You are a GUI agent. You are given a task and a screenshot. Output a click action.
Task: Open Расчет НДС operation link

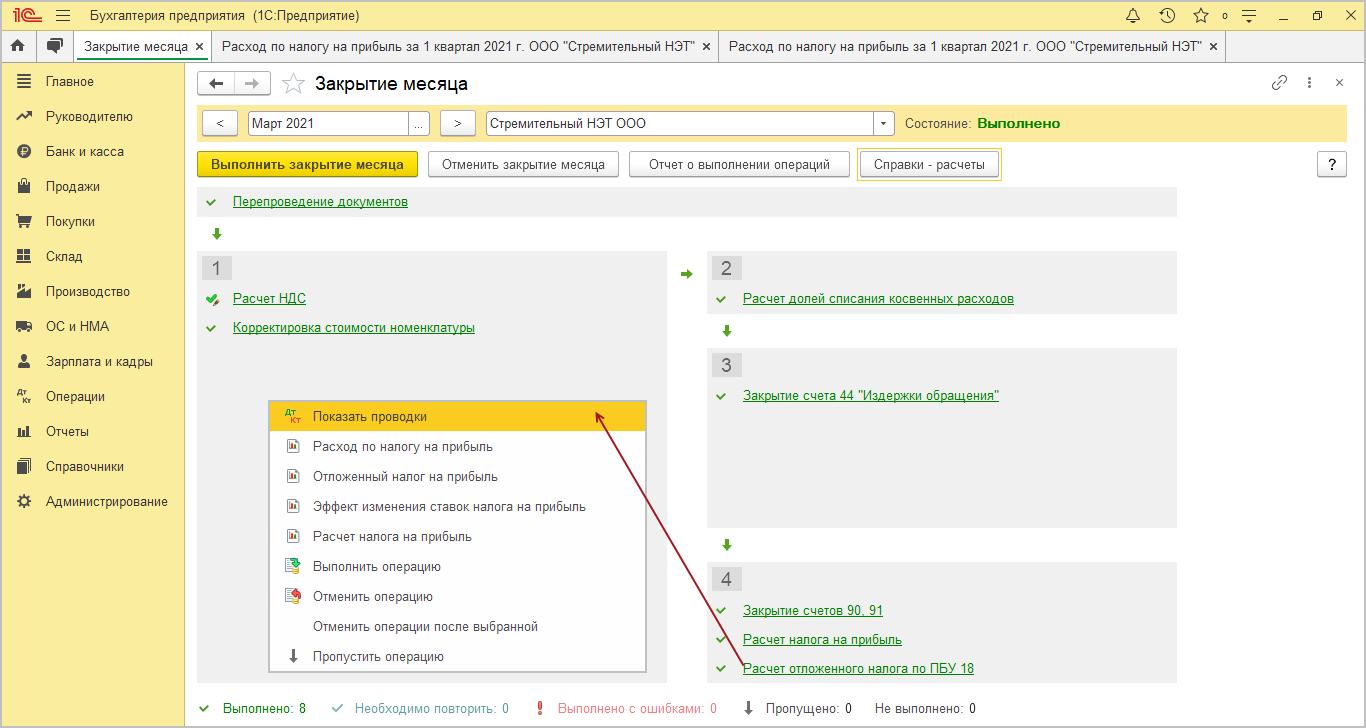pos(269,298)
